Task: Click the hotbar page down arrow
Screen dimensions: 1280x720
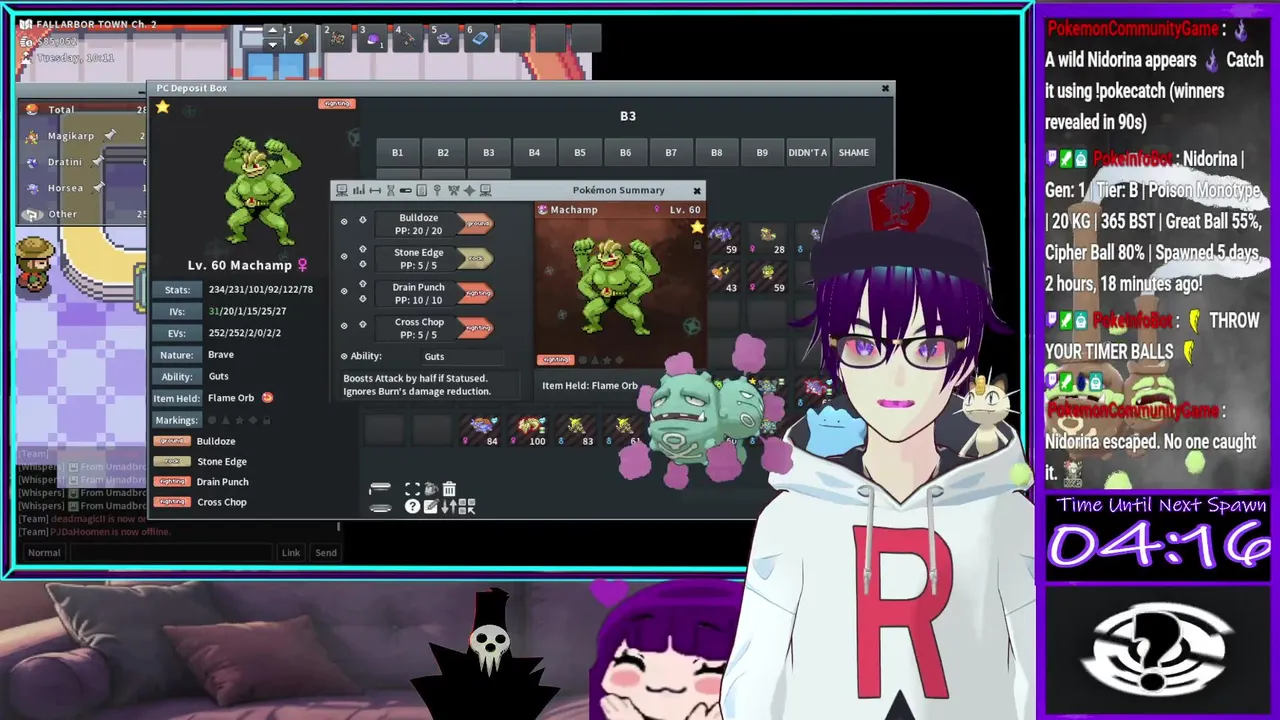Action: click(273, 44)
